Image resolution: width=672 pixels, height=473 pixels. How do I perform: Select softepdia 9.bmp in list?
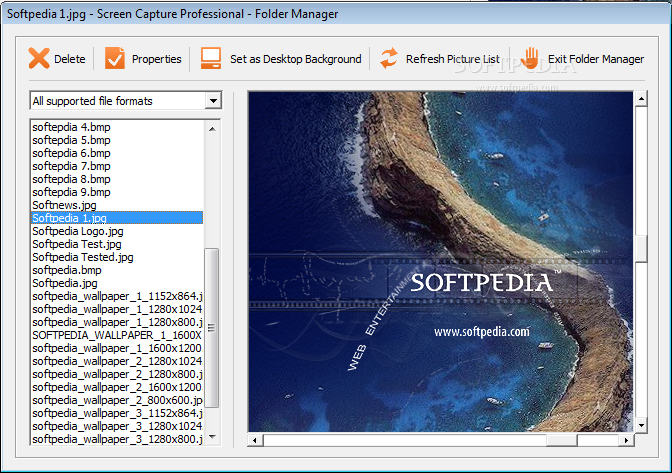117,192
